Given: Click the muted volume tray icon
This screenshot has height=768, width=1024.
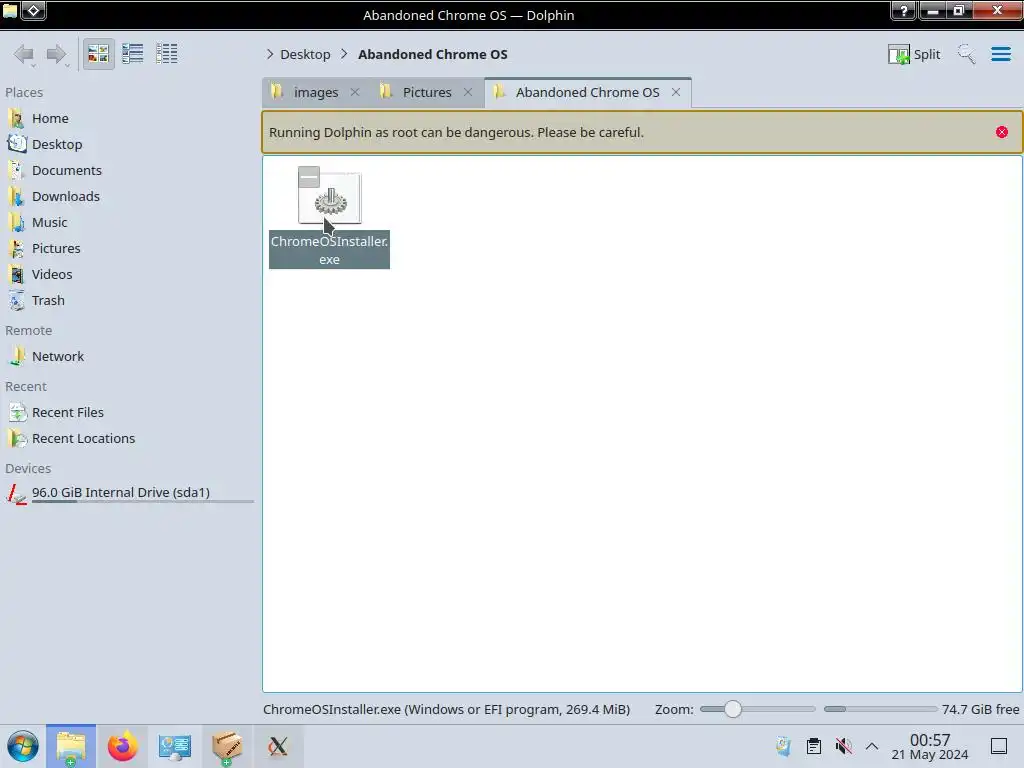Looking at the screenshot, I should pyautogui.click(x=843, y=746).
